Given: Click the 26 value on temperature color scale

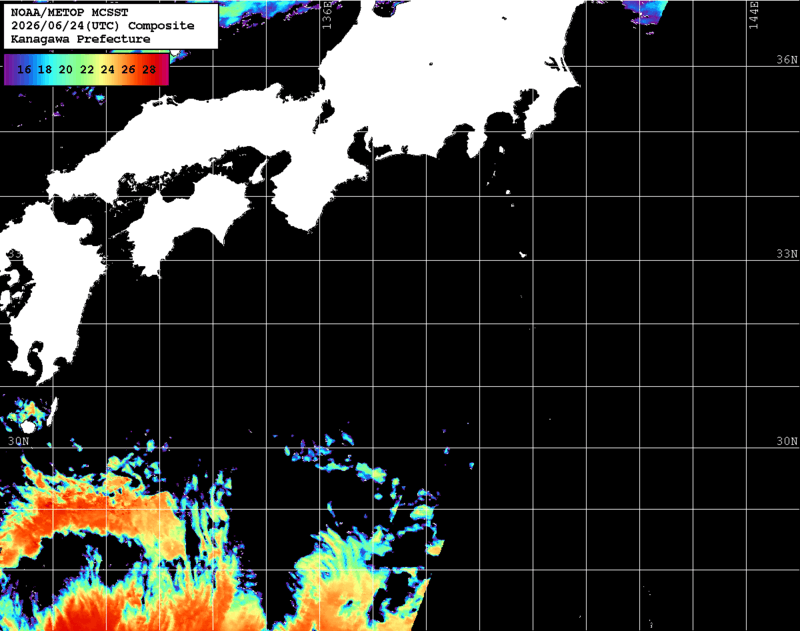Looking at the screenshot, I should pyautogui.click(x=128, y=69).
